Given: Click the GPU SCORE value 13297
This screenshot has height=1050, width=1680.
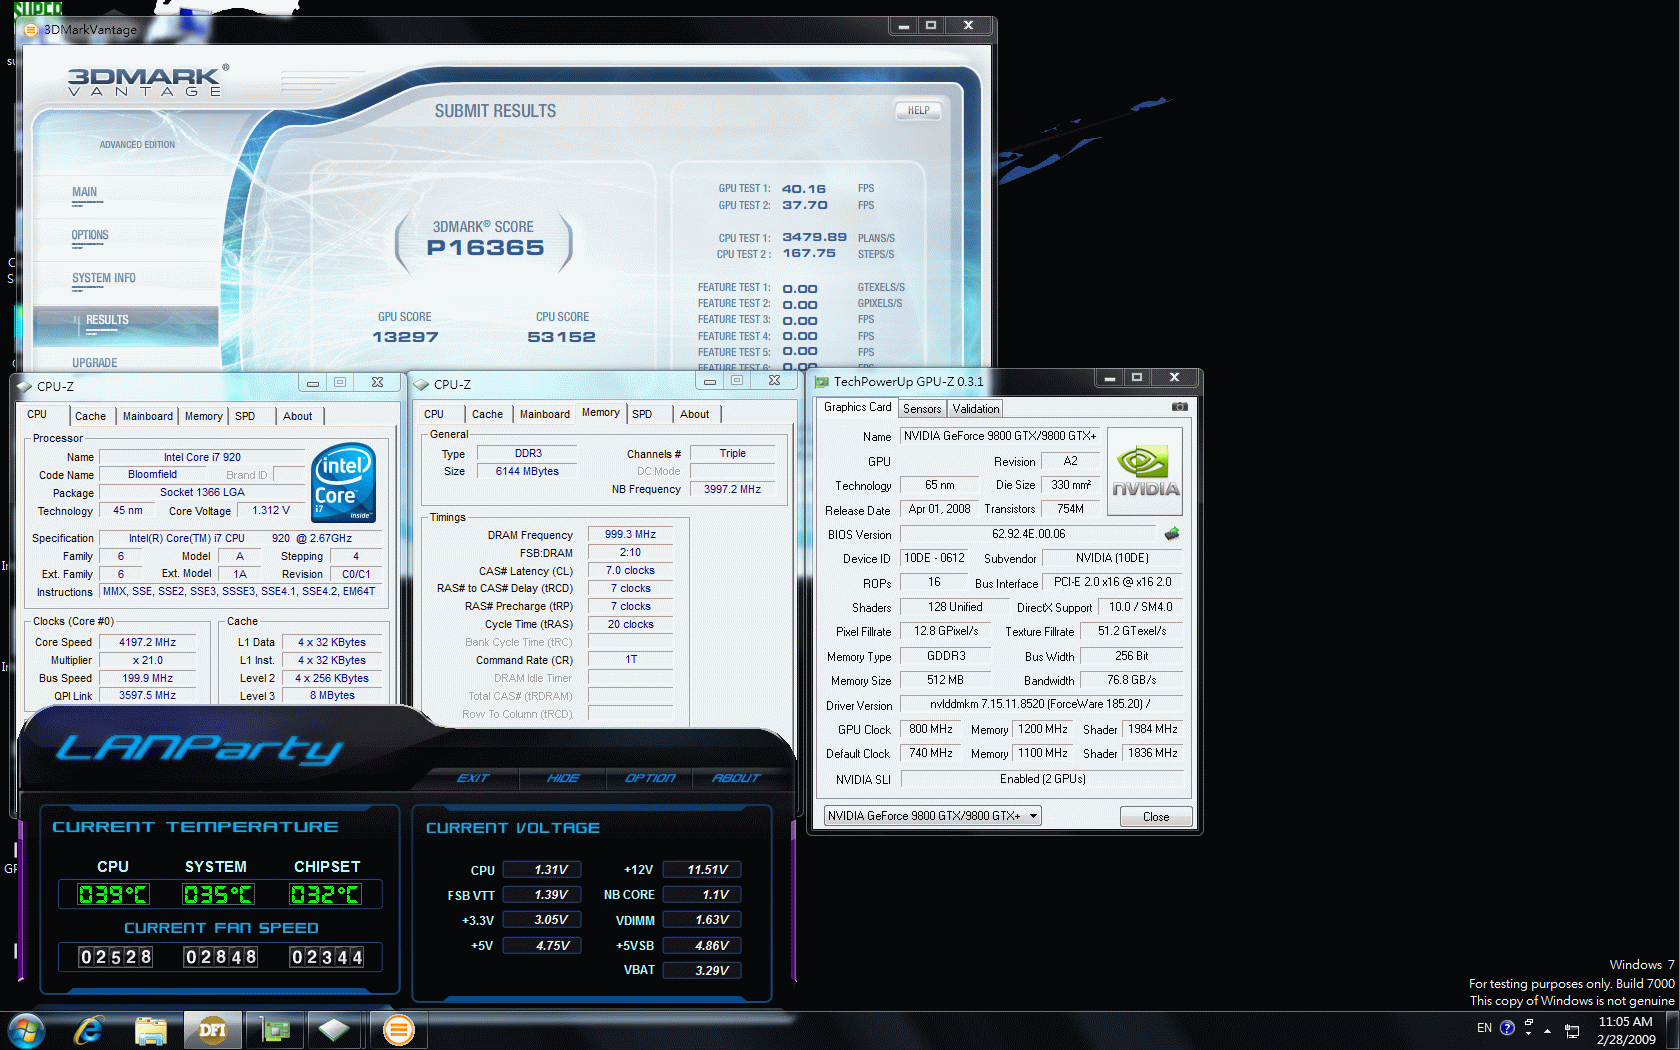Looking at the screenshot, I should pos(405,337).
